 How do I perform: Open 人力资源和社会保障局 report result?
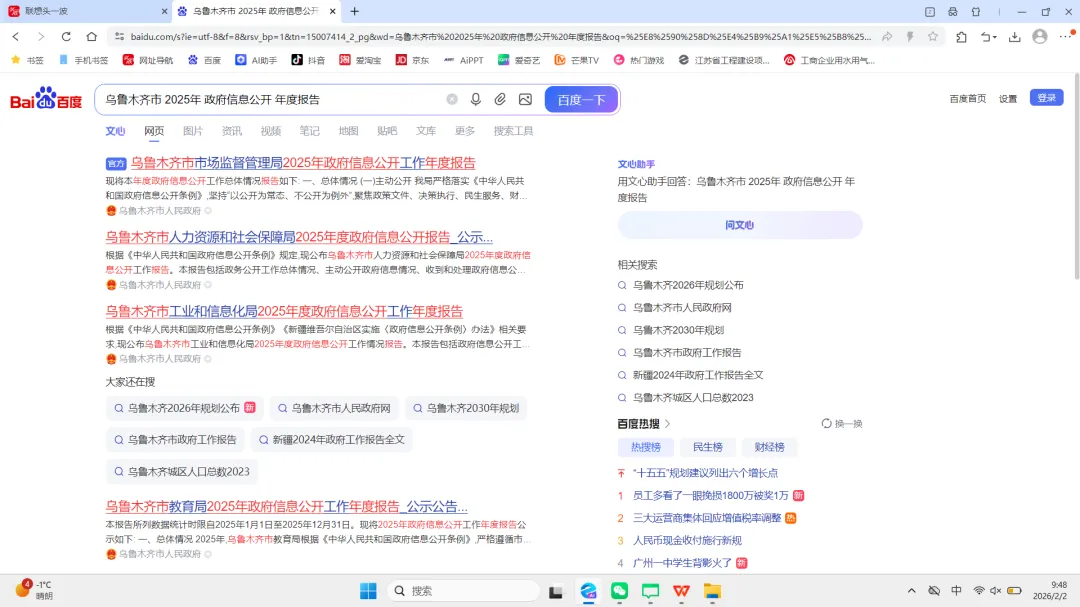(299, 237)
